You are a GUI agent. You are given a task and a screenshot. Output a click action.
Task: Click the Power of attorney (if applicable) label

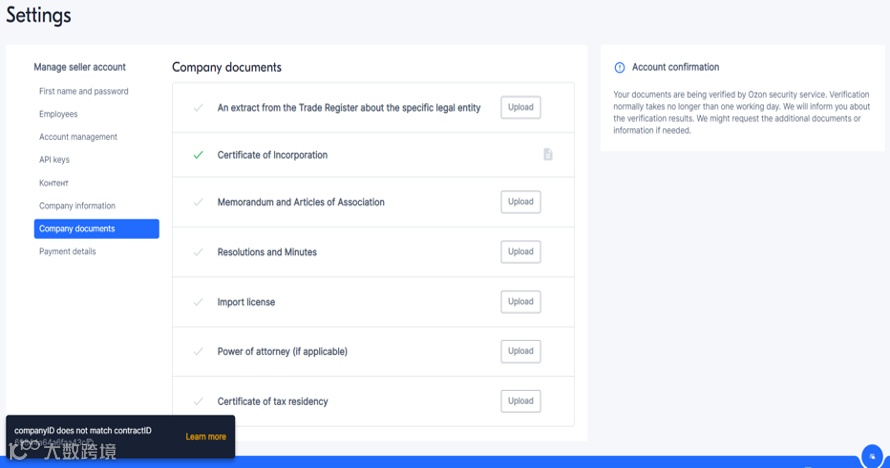pos(283,351)
